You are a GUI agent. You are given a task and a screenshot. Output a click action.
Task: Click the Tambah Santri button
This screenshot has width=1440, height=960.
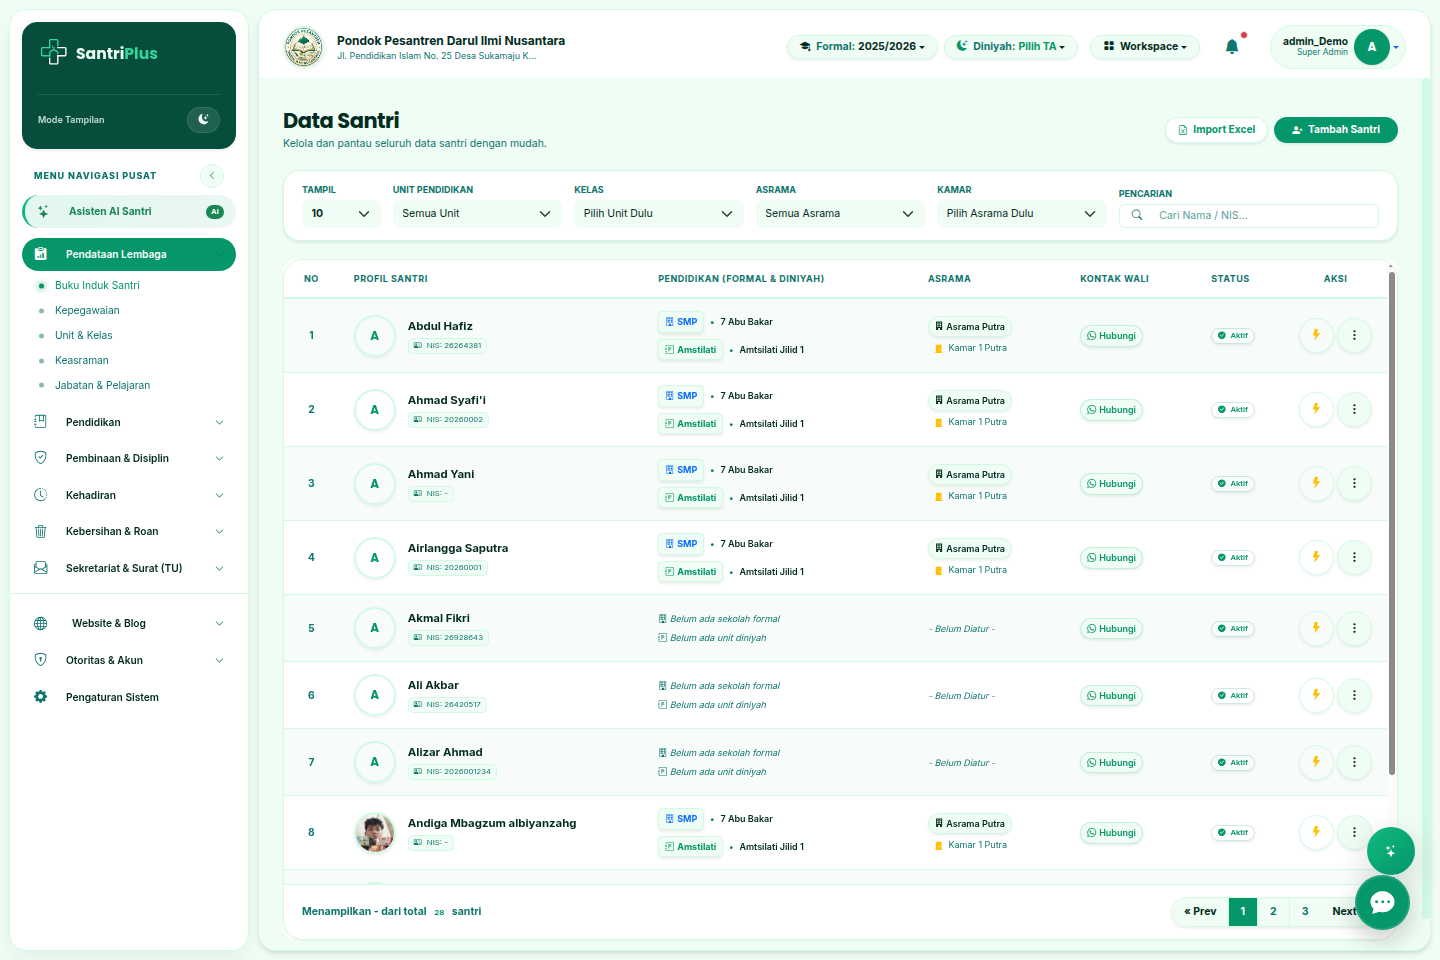coord(1335,130)
